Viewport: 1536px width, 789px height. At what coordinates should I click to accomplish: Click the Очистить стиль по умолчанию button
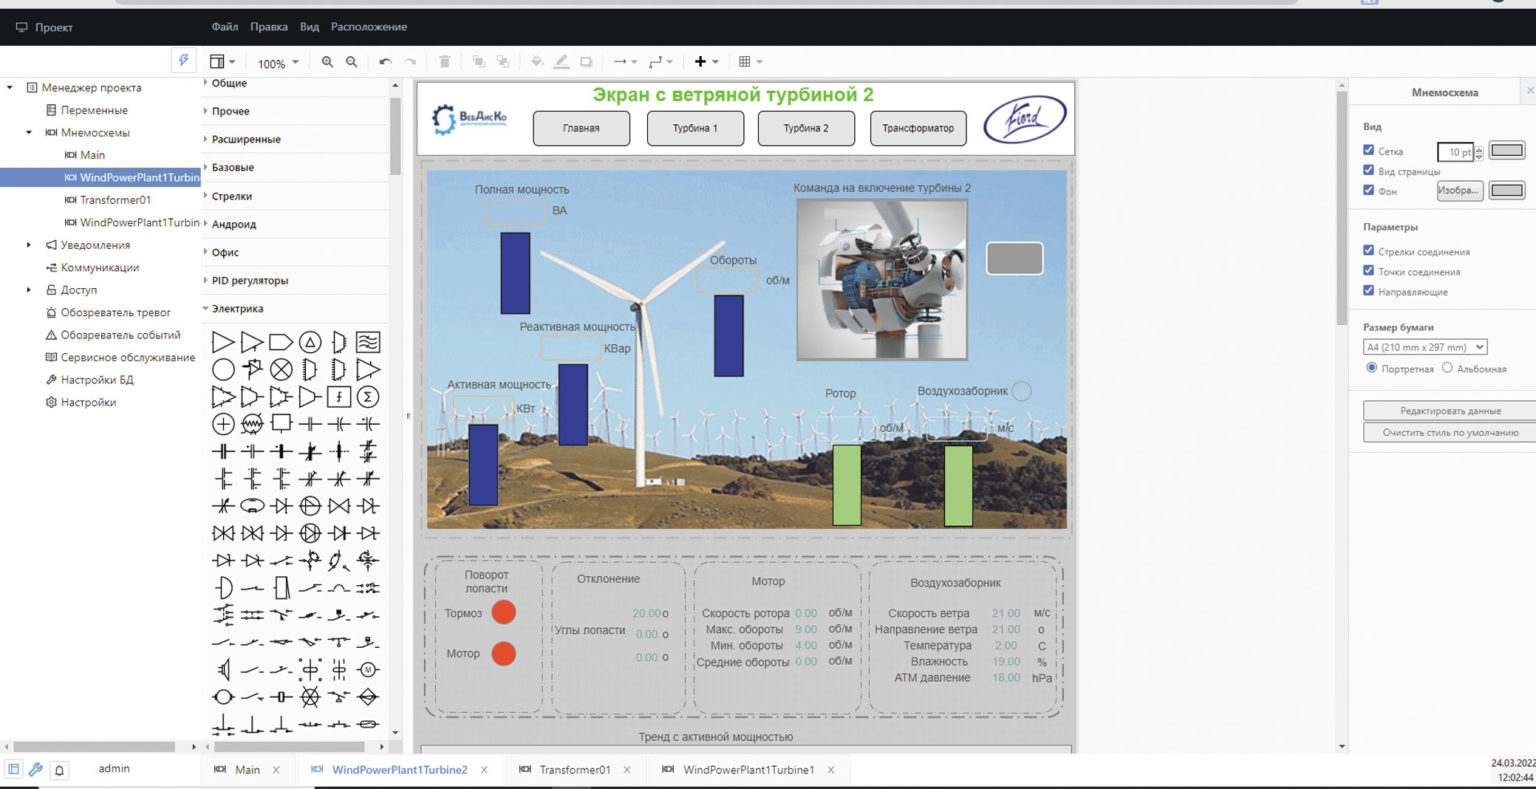1450,433
